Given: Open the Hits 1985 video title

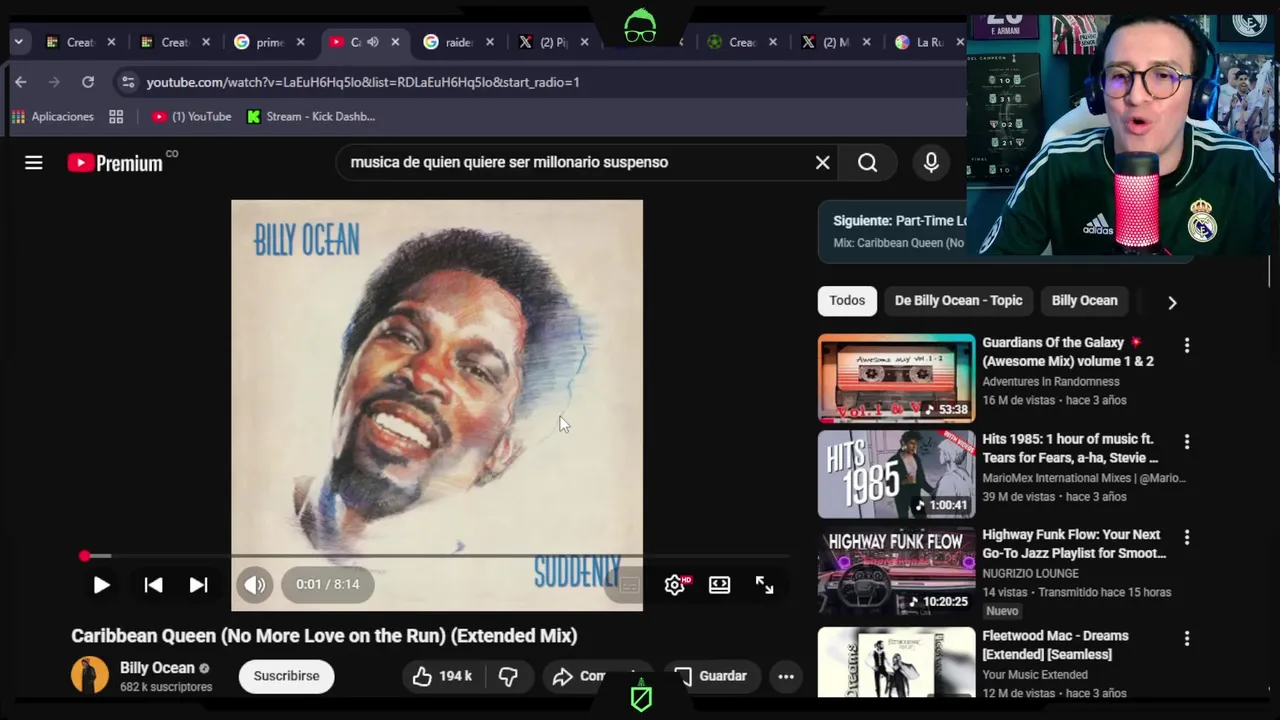Looking at the screenshot, I should coord(1070,448).
